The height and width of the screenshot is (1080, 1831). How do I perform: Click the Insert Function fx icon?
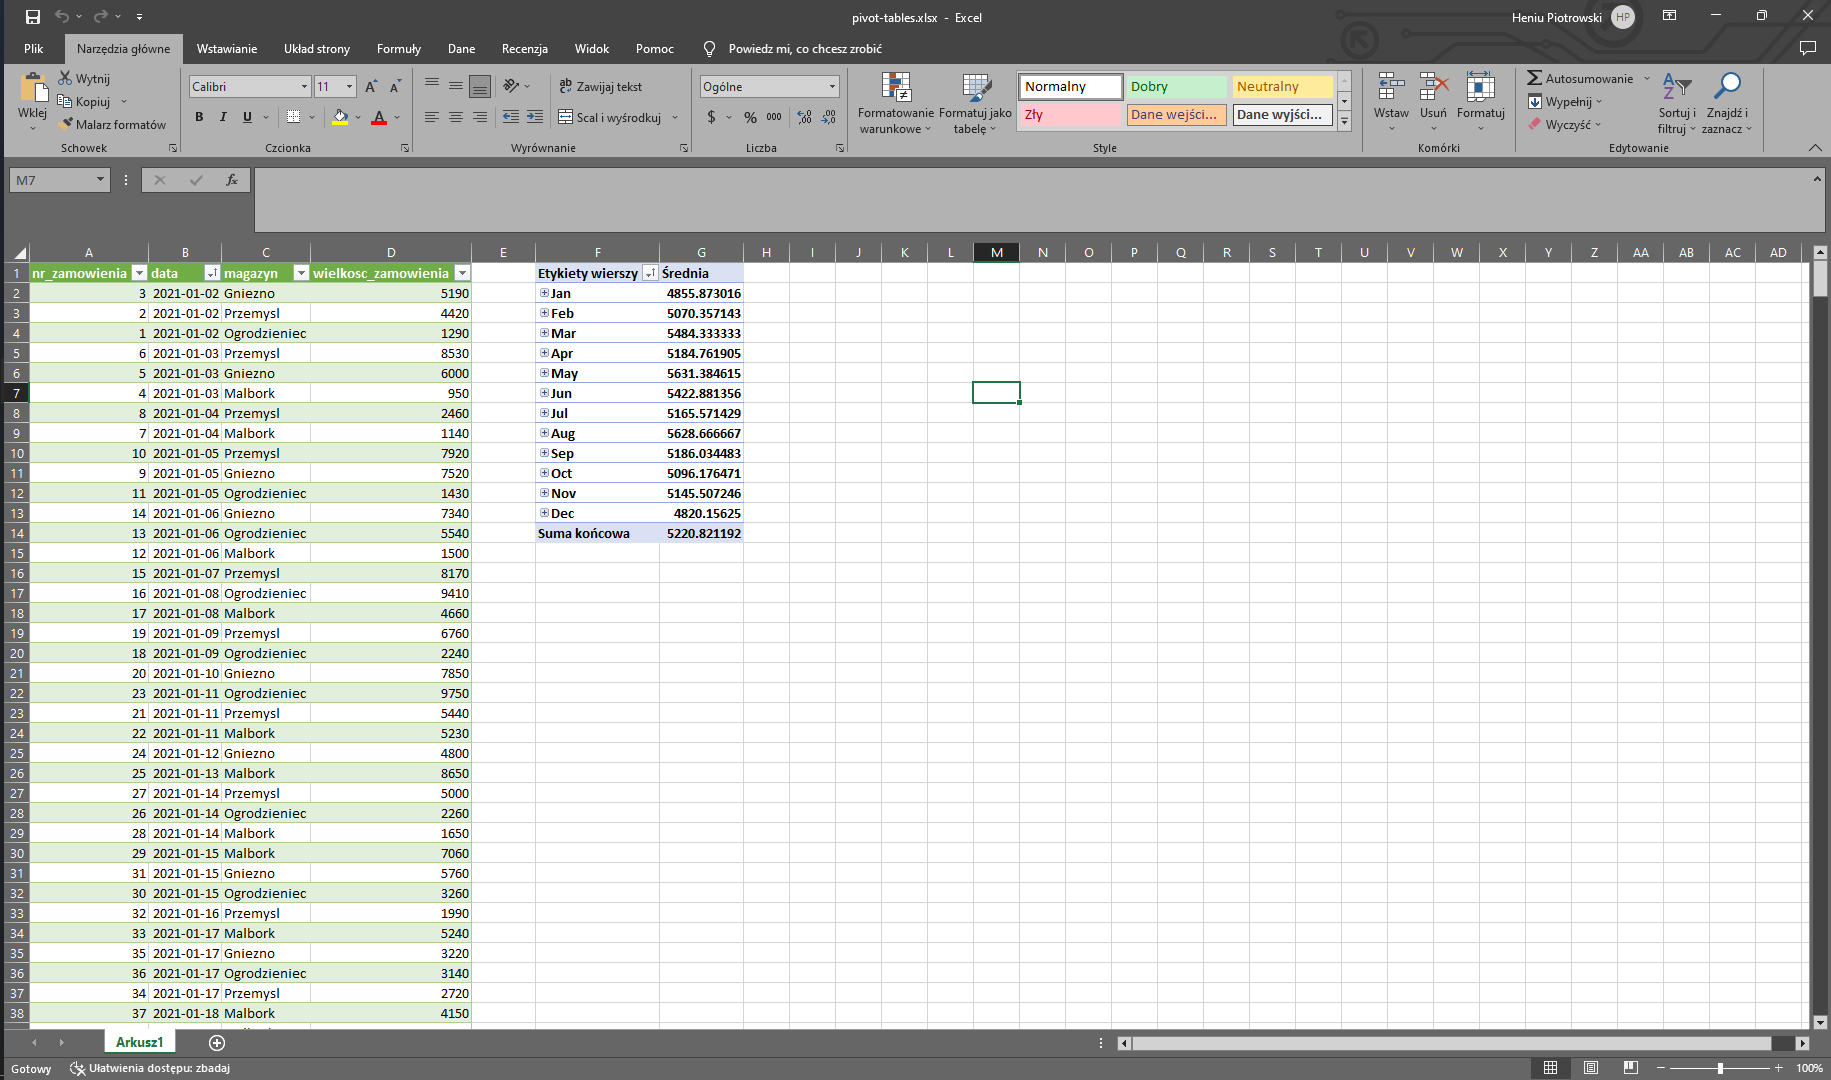(231, 180)
